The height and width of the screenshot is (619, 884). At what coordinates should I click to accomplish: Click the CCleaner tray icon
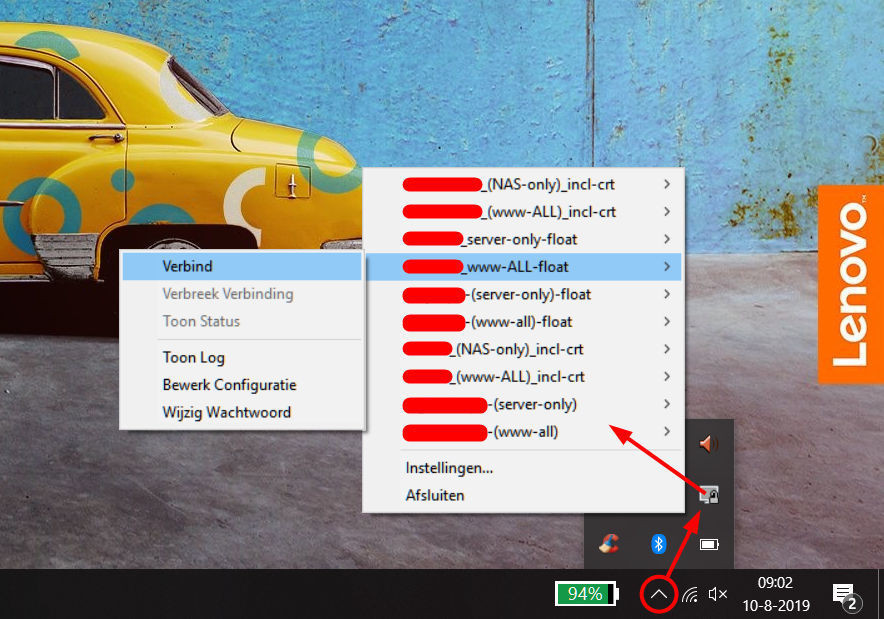pos(609,543)
